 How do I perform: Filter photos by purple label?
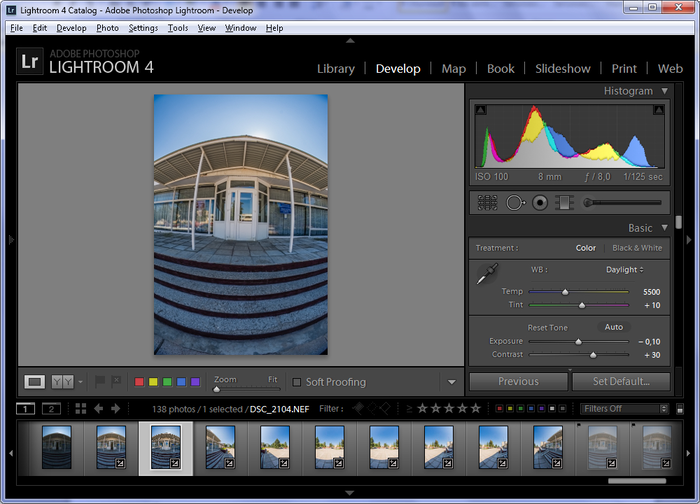coord(542,408)
